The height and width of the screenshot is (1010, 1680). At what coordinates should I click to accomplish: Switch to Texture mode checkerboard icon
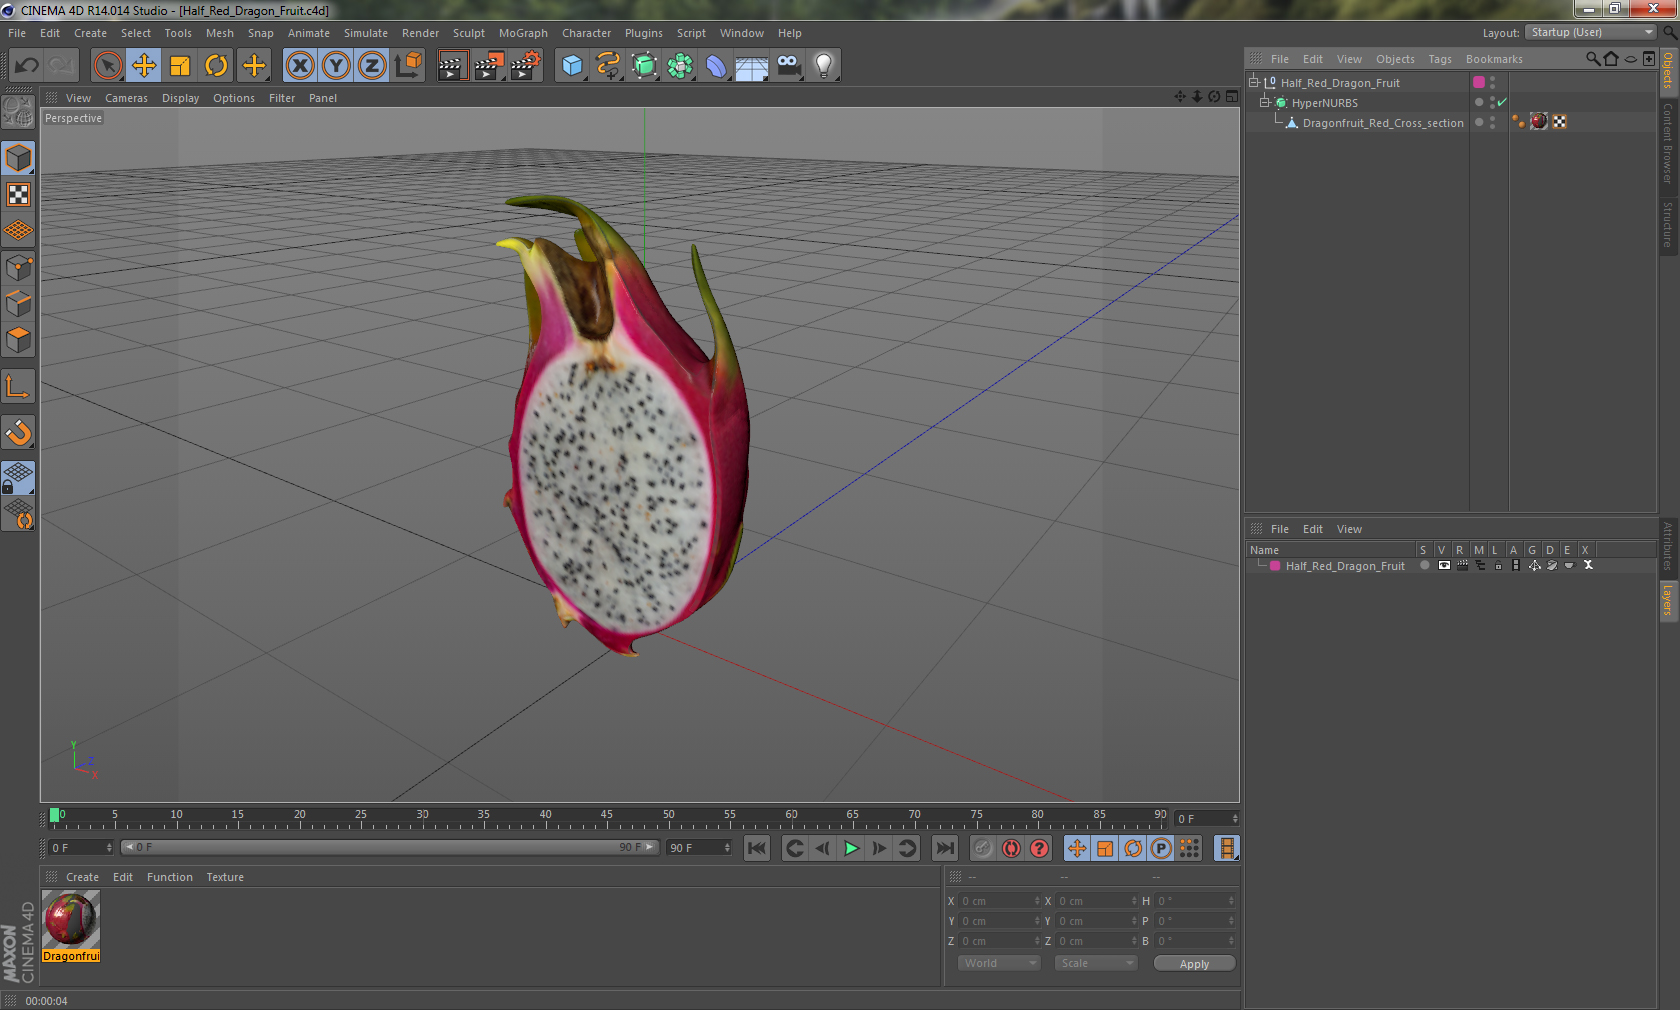coord(19,195)
